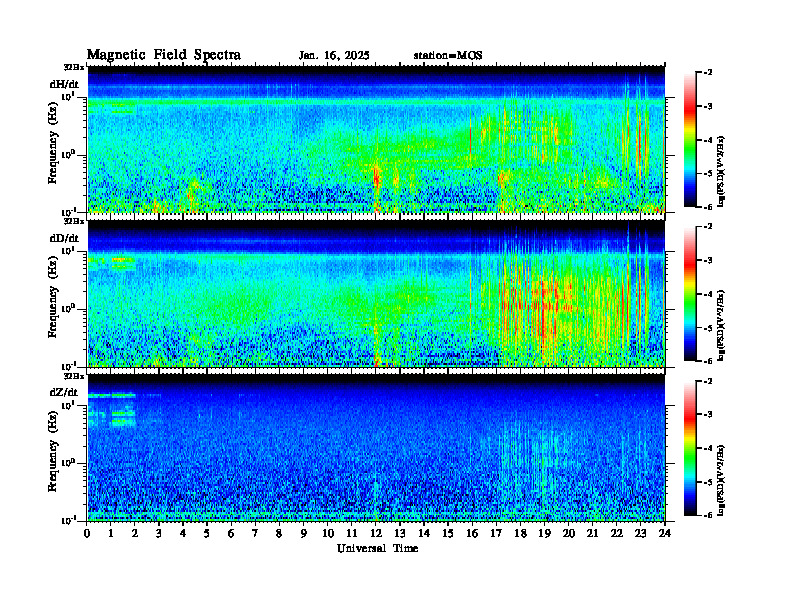Click the 10^0 frequency tick of dD/dt panel

click(68, 308)
